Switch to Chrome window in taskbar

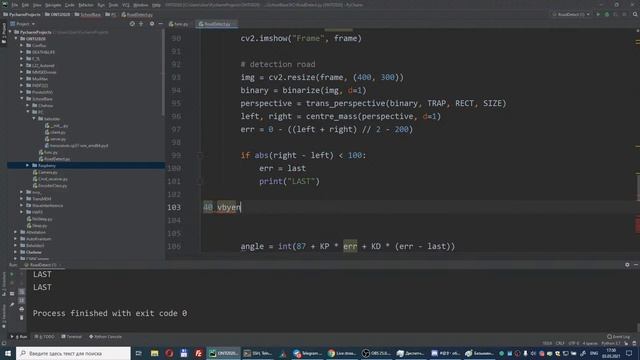click(342, 353)
